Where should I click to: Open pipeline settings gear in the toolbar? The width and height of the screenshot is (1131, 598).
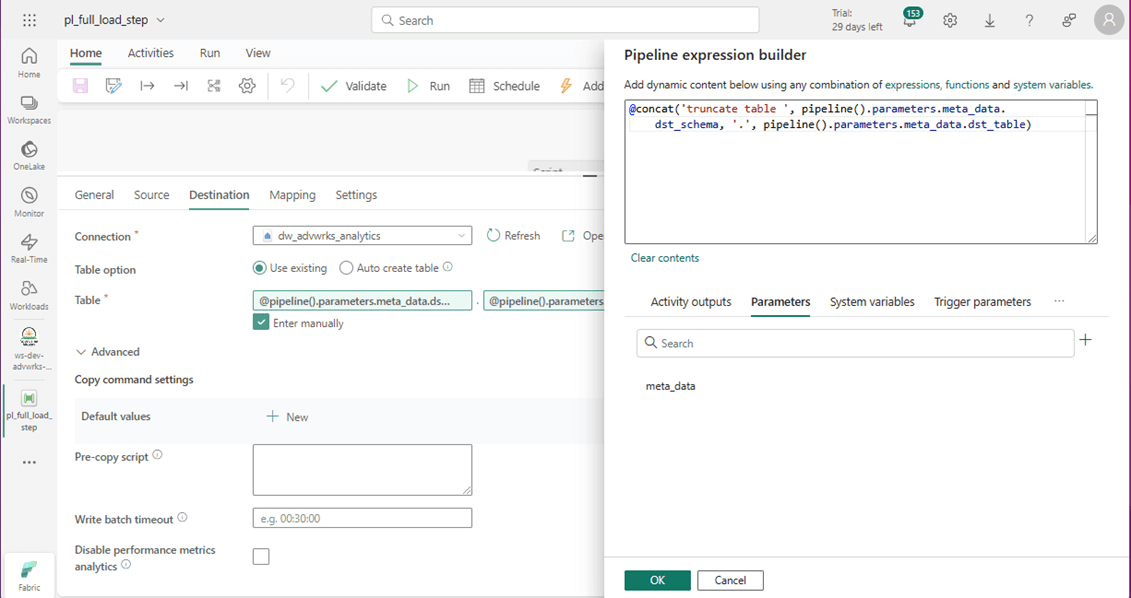pos(247,86)
